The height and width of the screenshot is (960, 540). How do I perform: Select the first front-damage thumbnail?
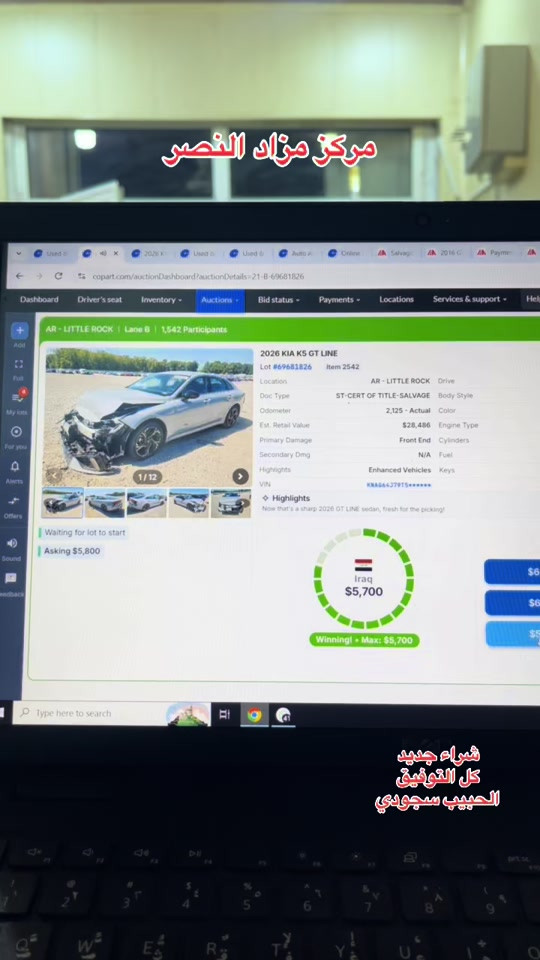[62, 503]
